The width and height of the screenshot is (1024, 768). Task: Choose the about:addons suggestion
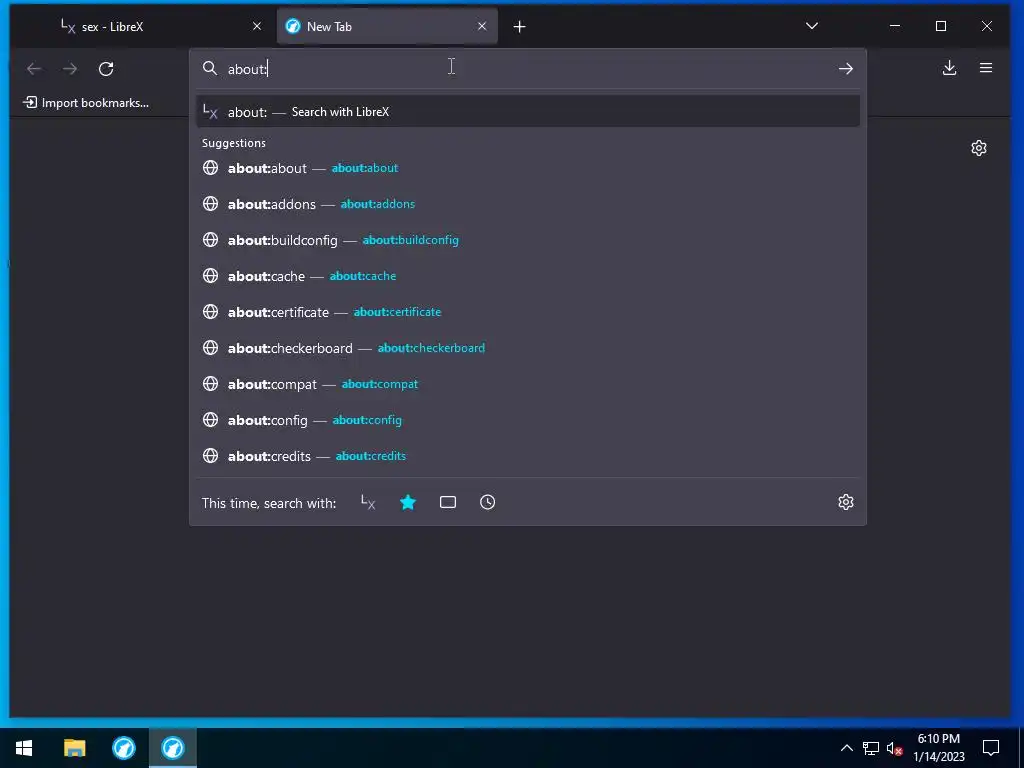(x=528, y=204)
